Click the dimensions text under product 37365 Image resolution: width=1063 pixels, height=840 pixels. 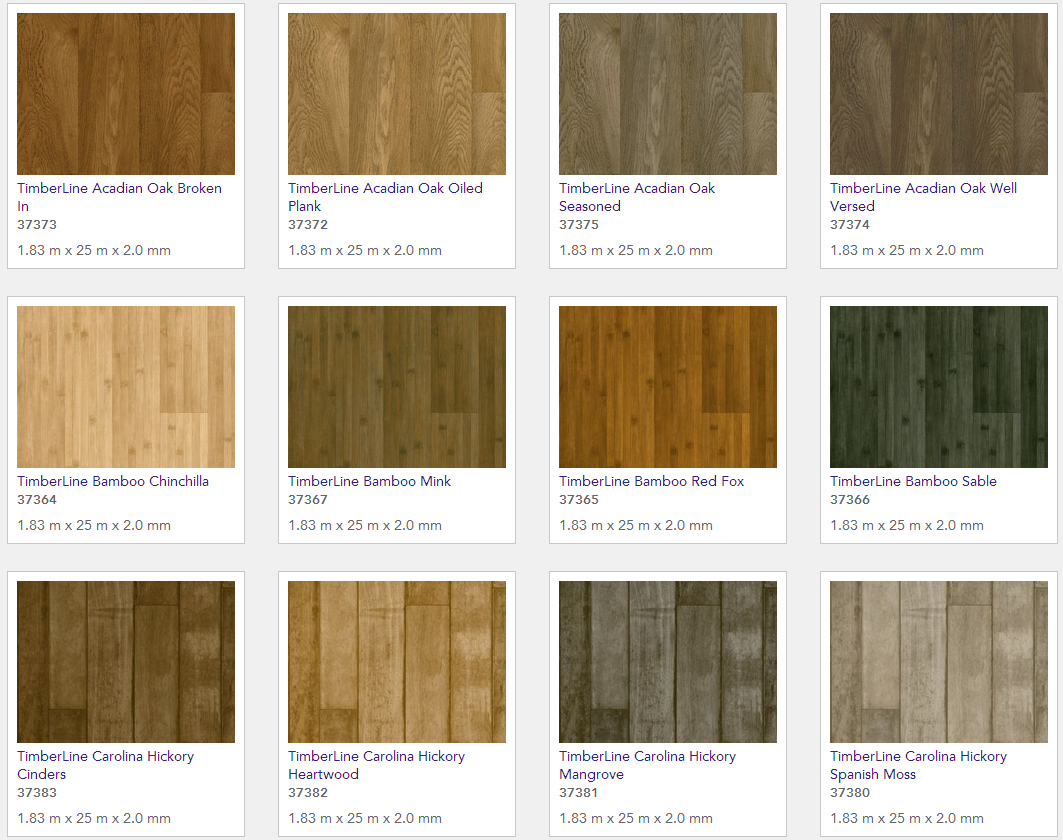click(636, 525)
